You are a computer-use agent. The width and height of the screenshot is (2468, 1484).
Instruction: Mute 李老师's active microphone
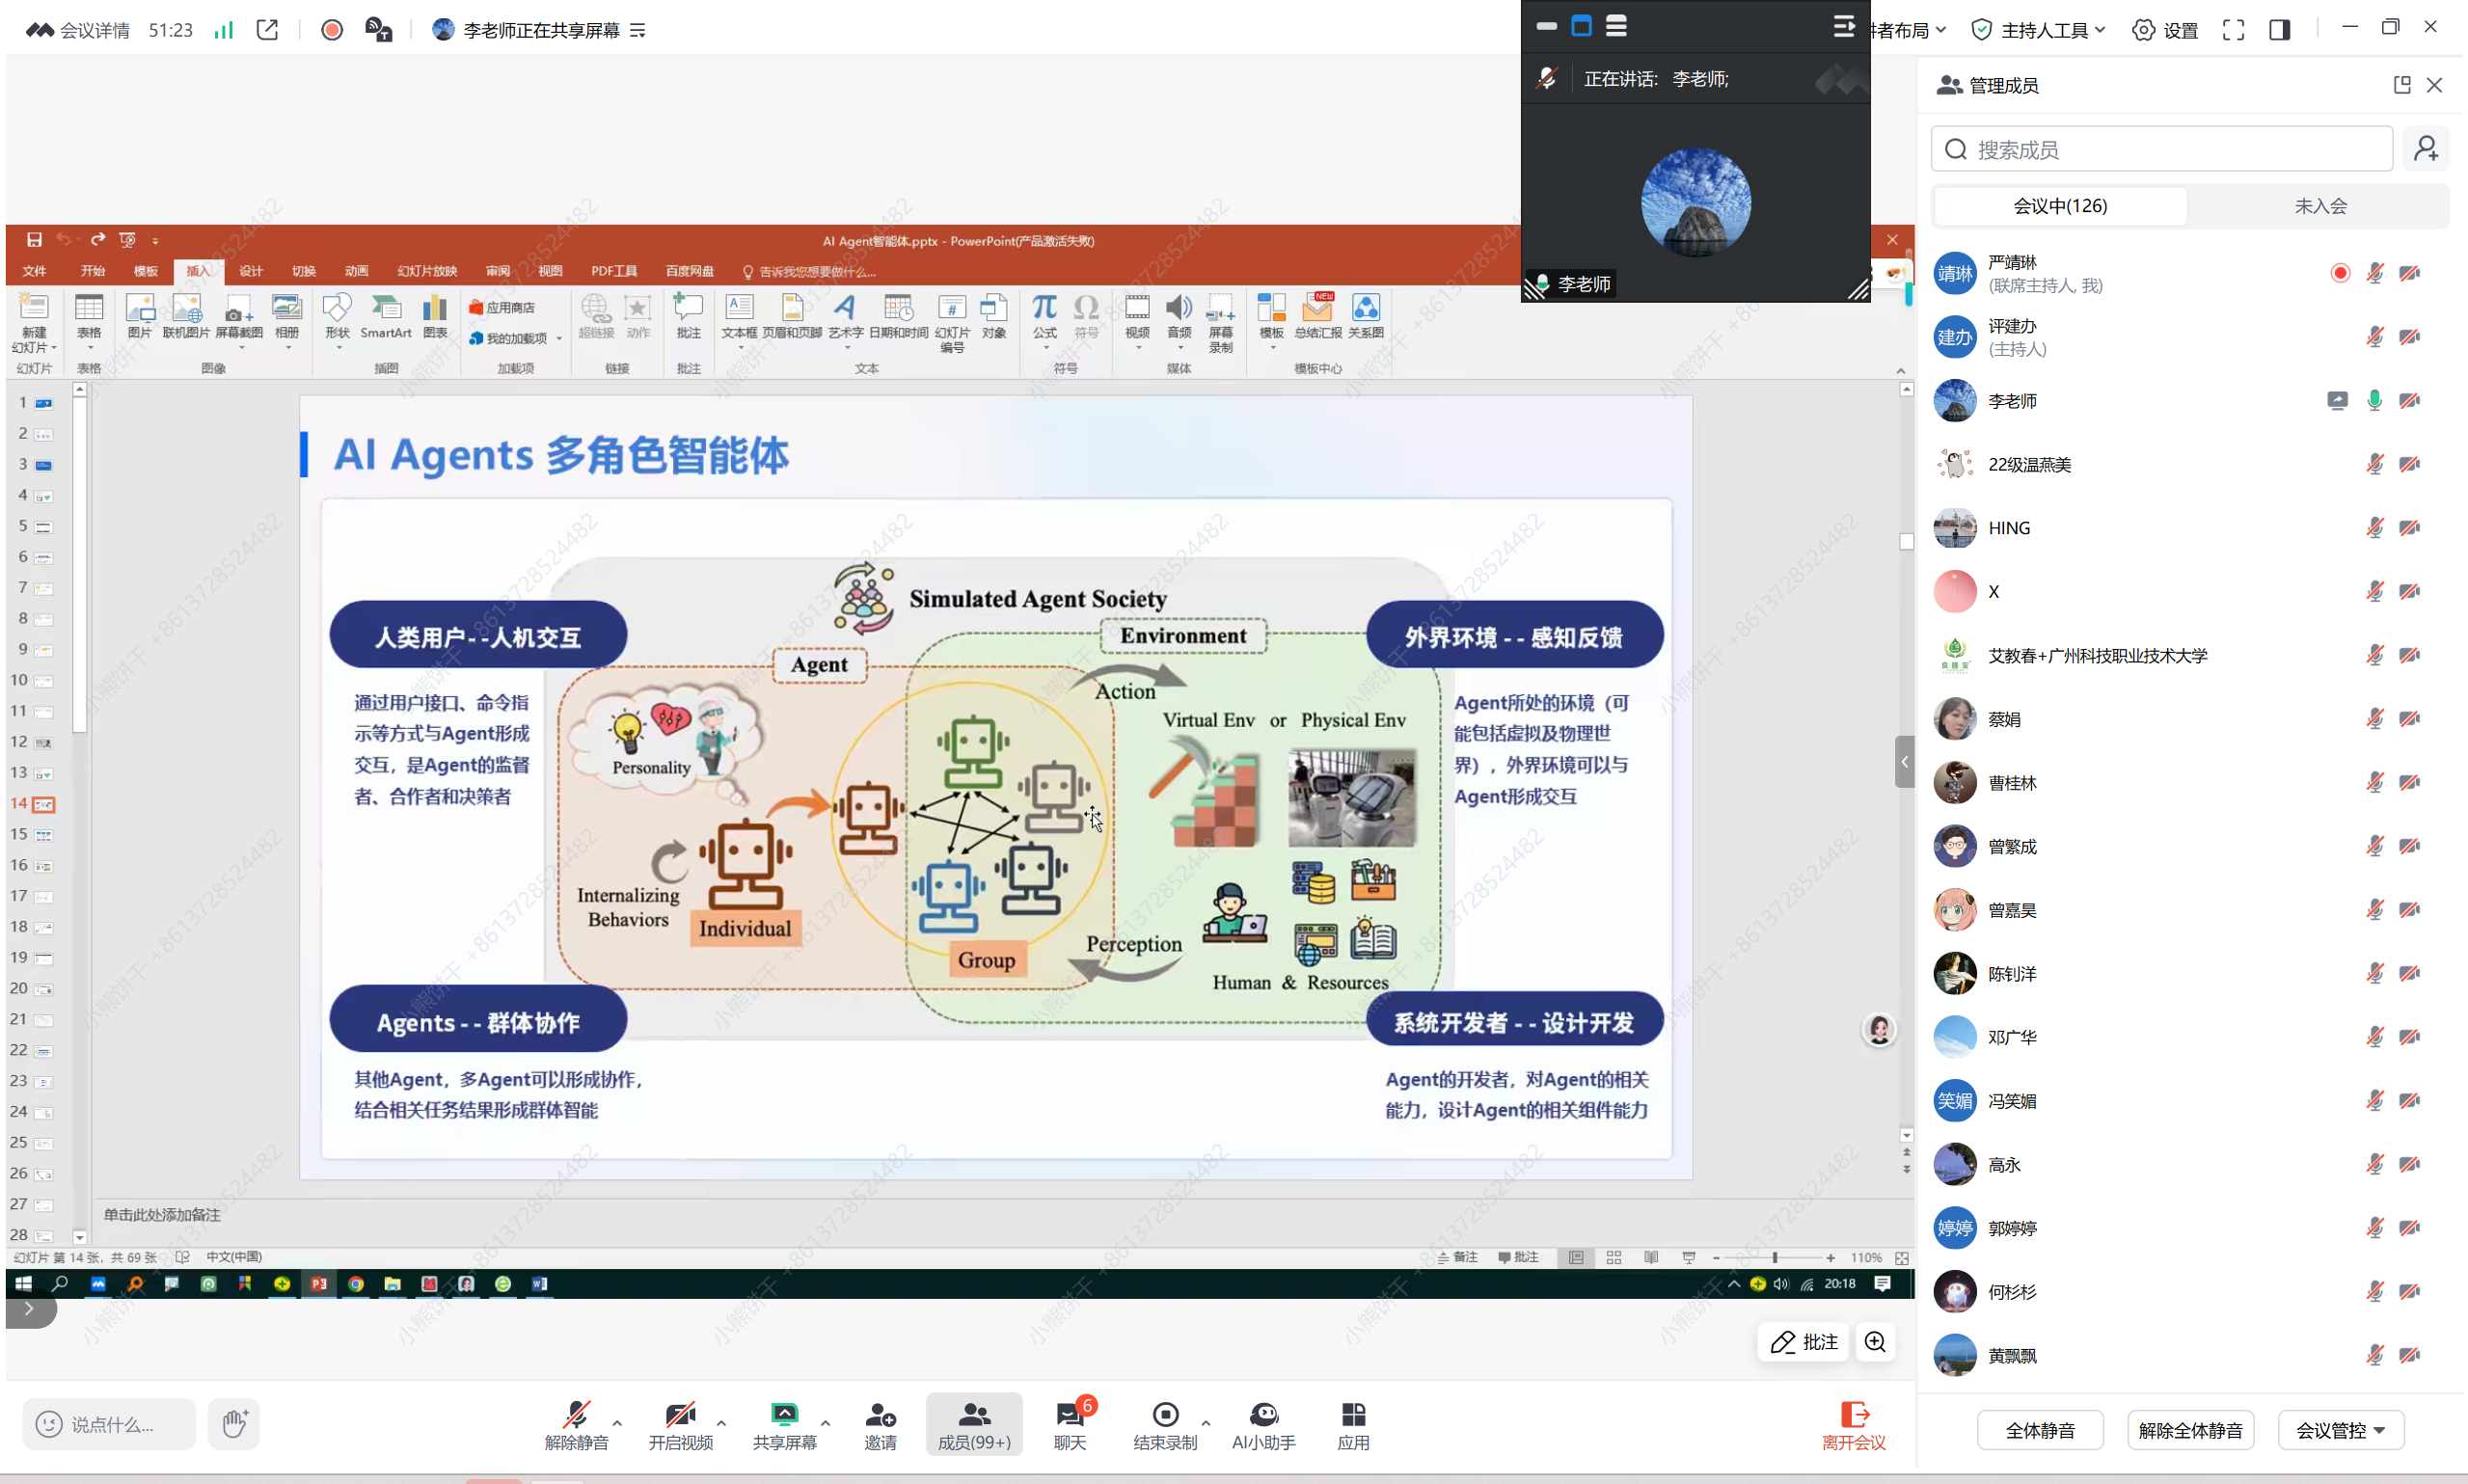[2374, 401]
